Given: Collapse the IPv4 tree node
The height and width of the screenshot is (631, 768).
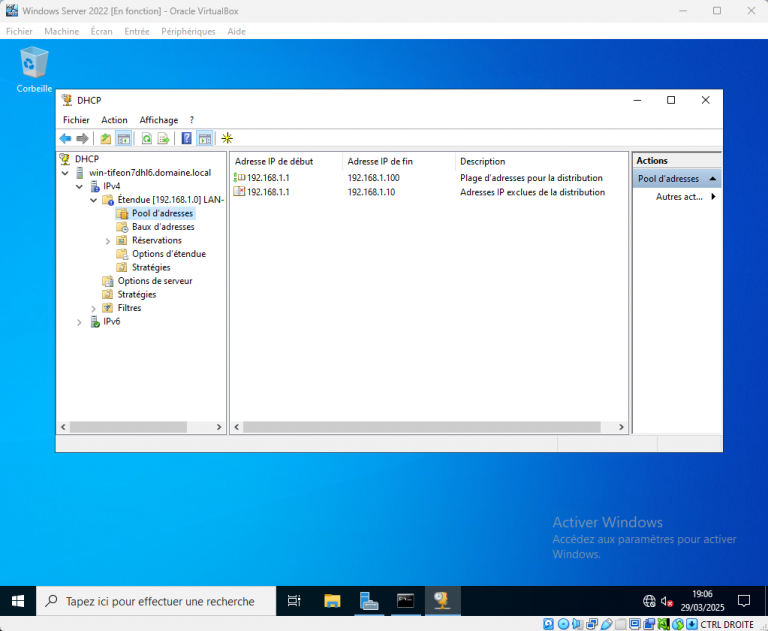Looking at the screenshot, I should pos(80,186).
